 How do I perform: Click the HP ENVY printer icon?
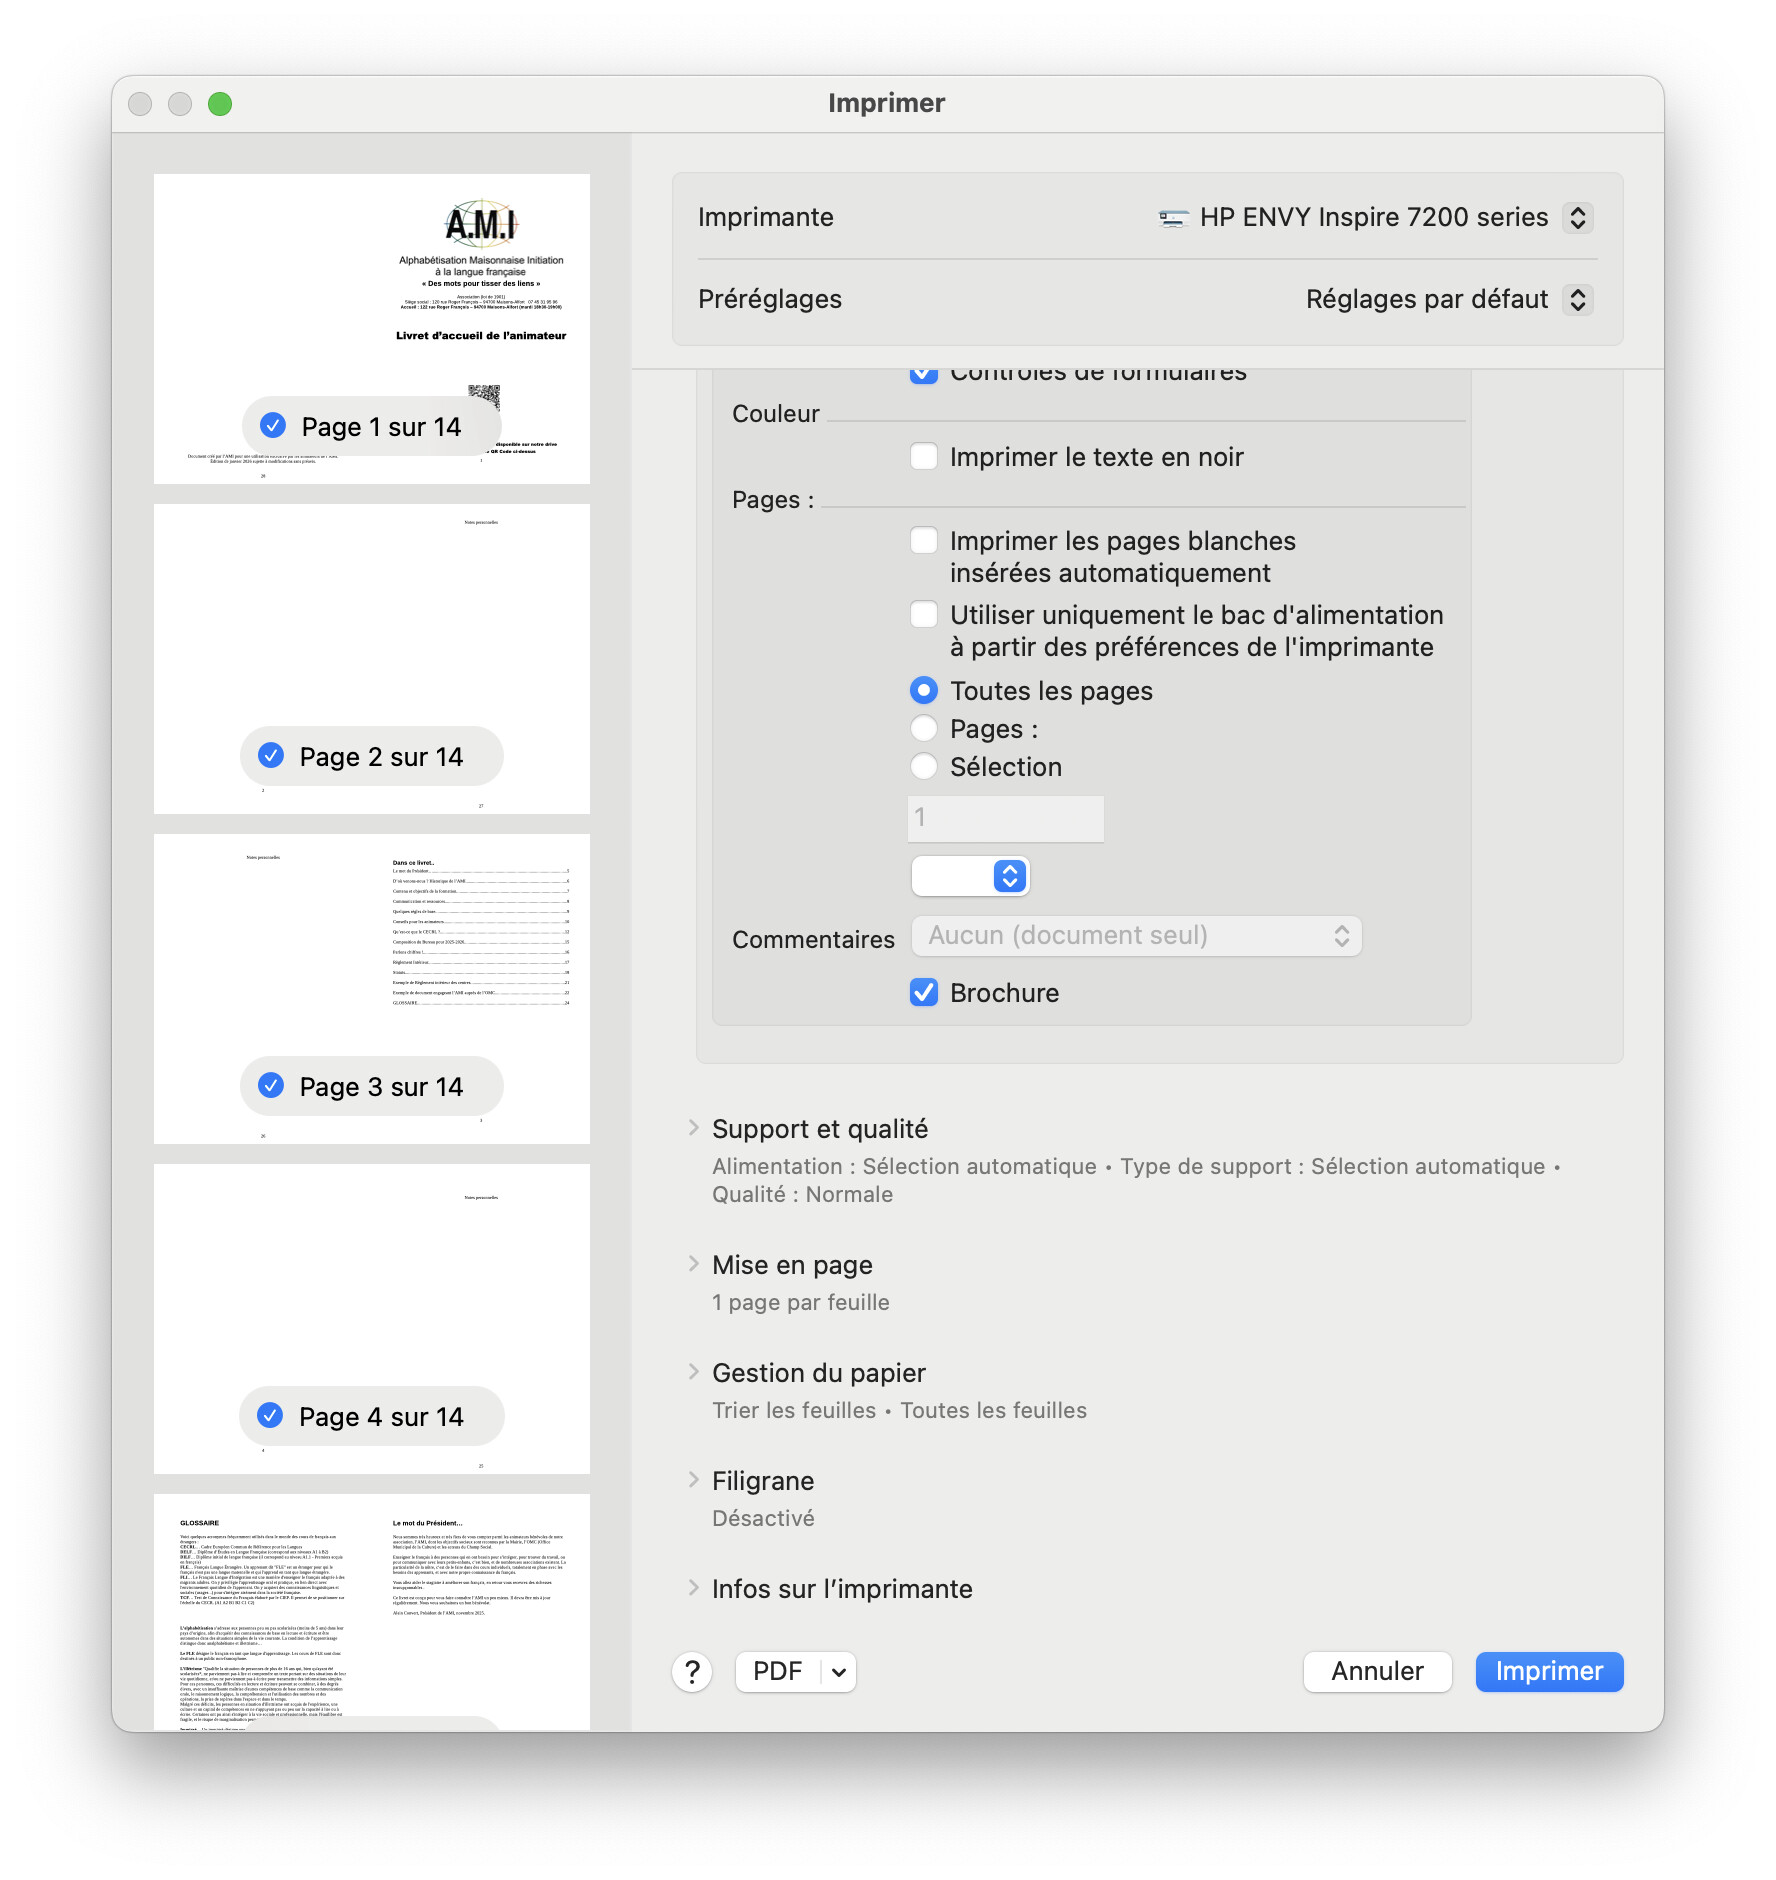[1173, 218]
